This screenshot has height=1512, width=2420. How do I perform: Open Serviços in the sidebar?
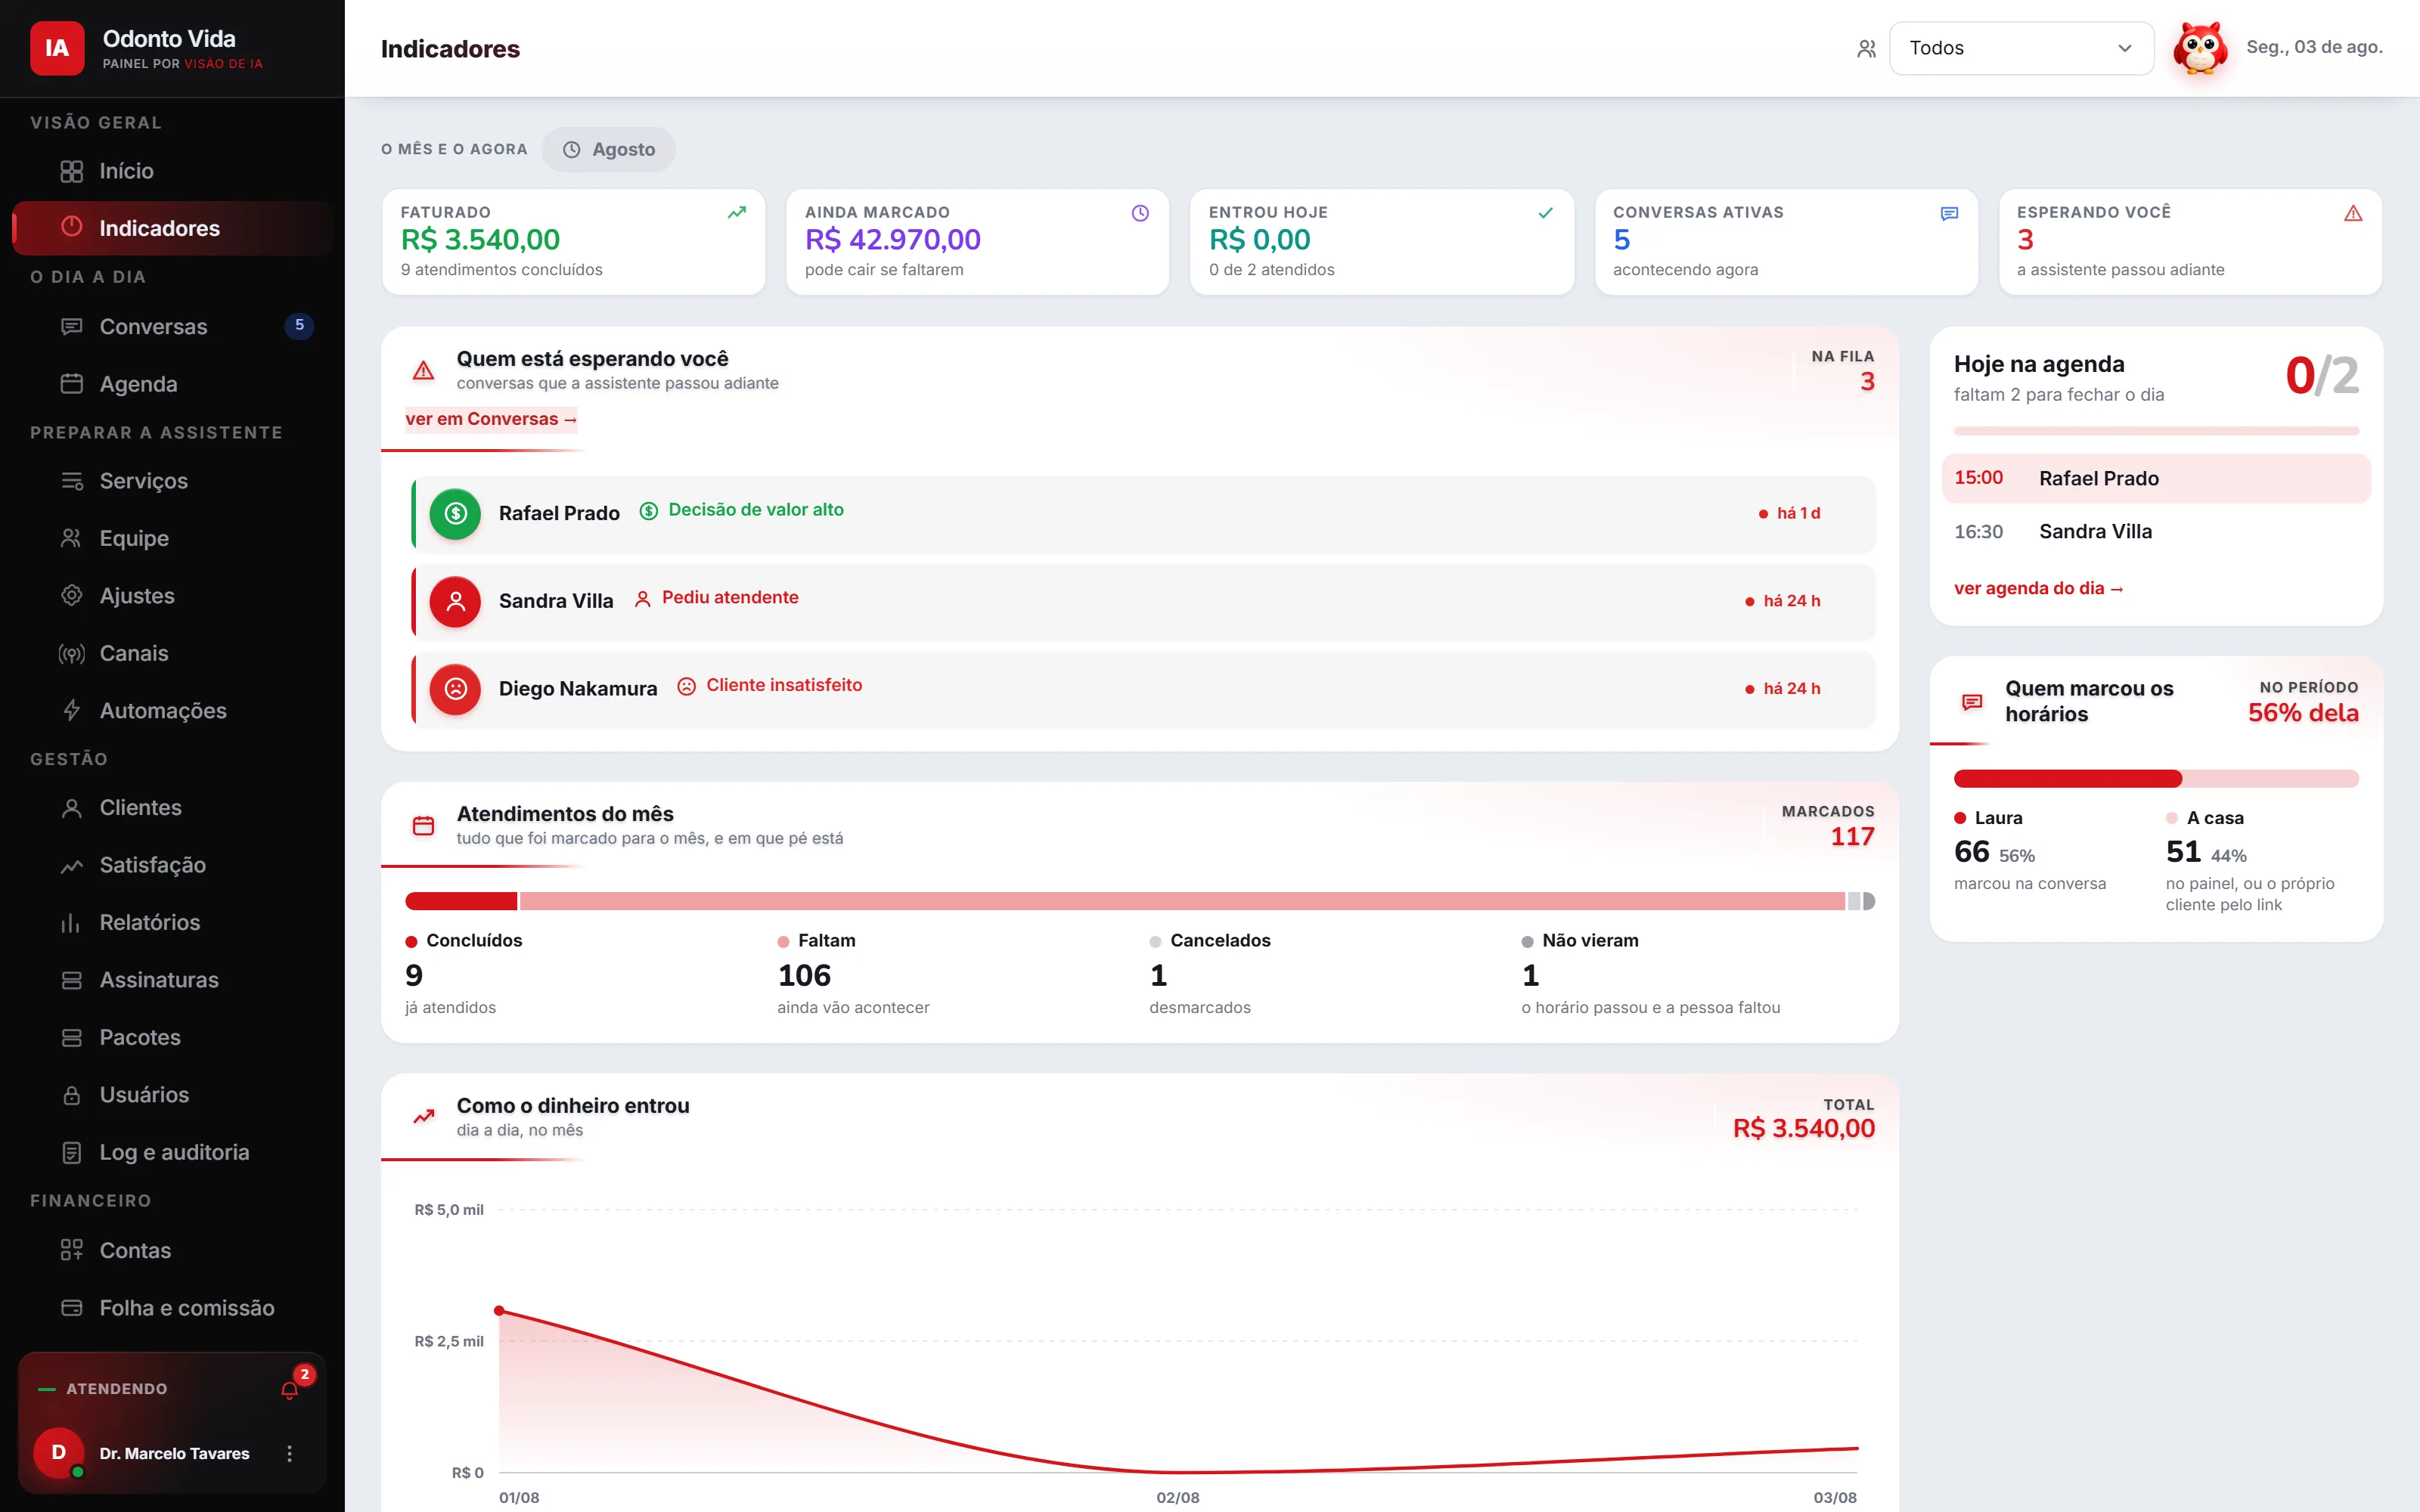172,481
